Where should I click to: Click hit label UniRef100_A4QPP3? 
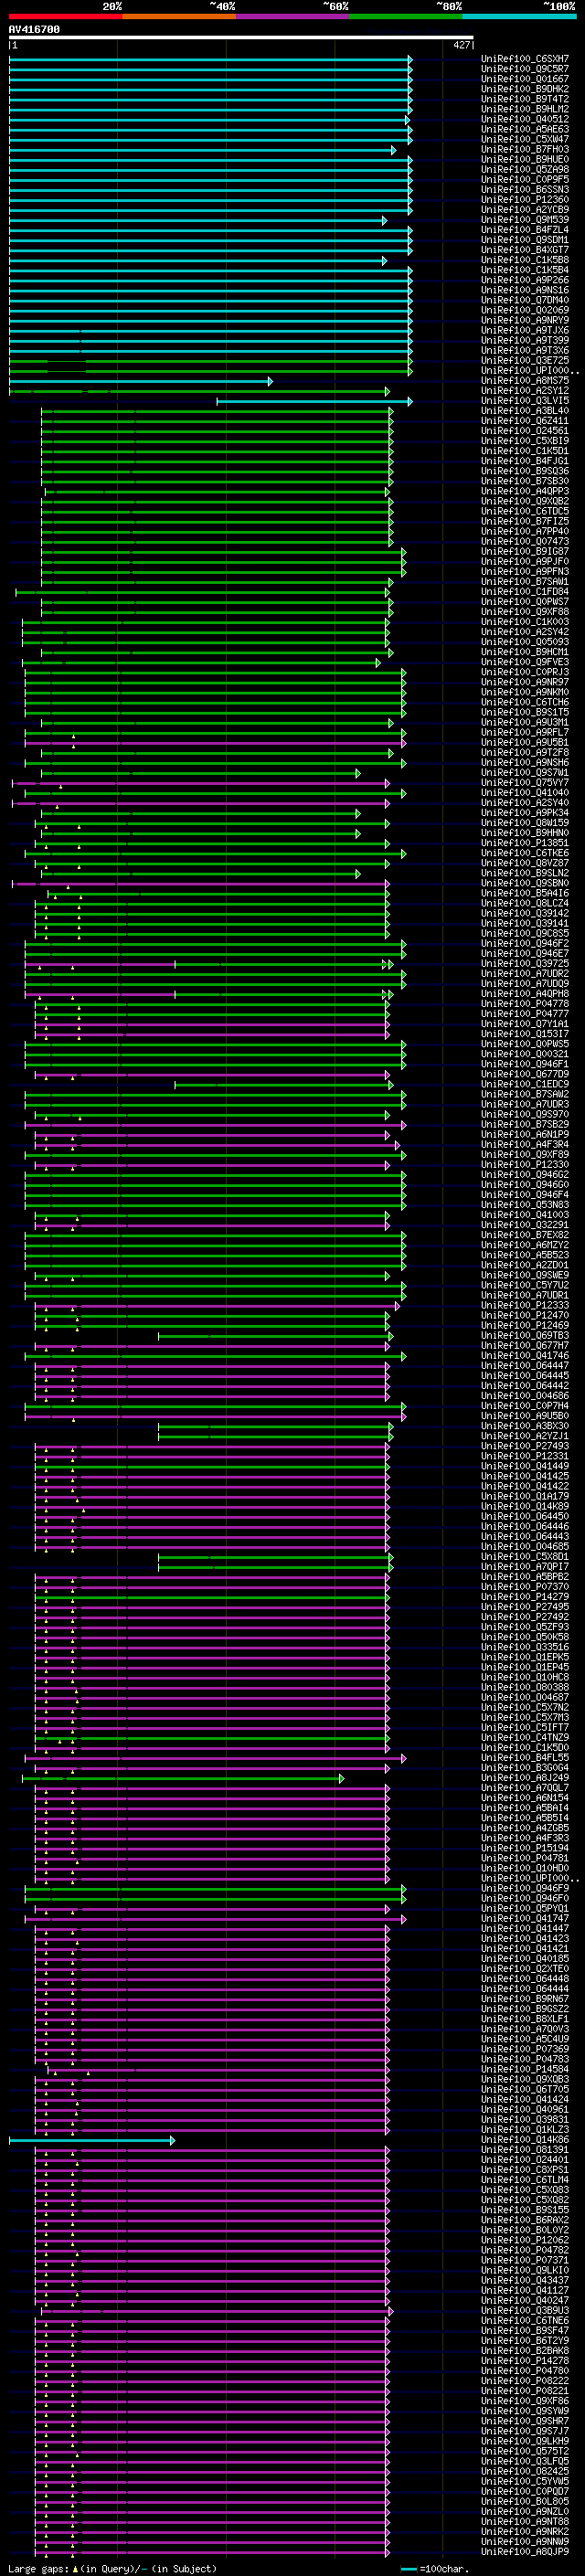525,491
